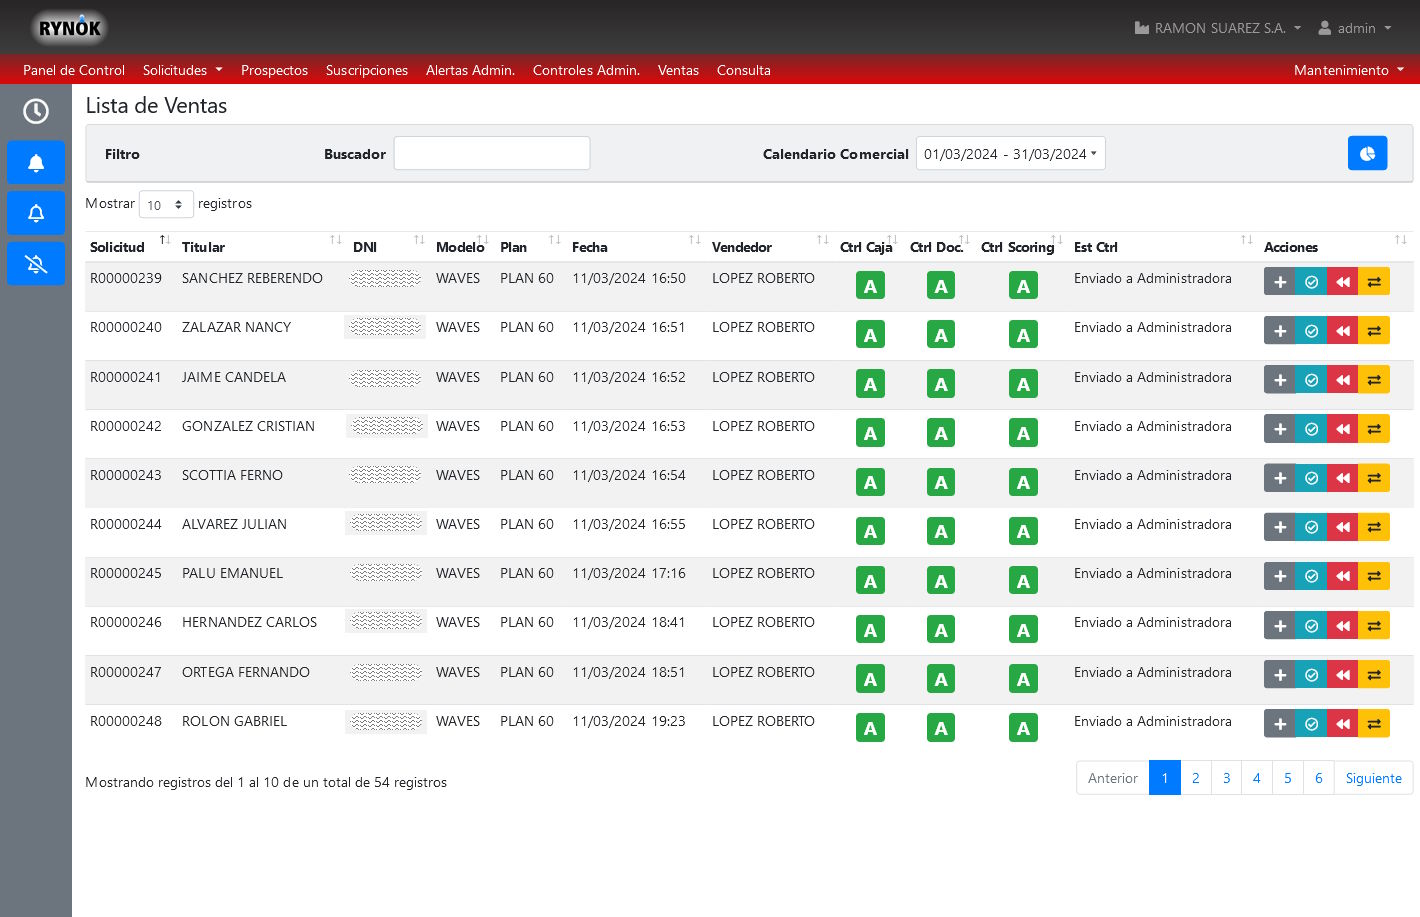Click the Ctrl Caja status badge for R00000243
The width and height of the screenshot is (1420, 917).
(870, 483)
